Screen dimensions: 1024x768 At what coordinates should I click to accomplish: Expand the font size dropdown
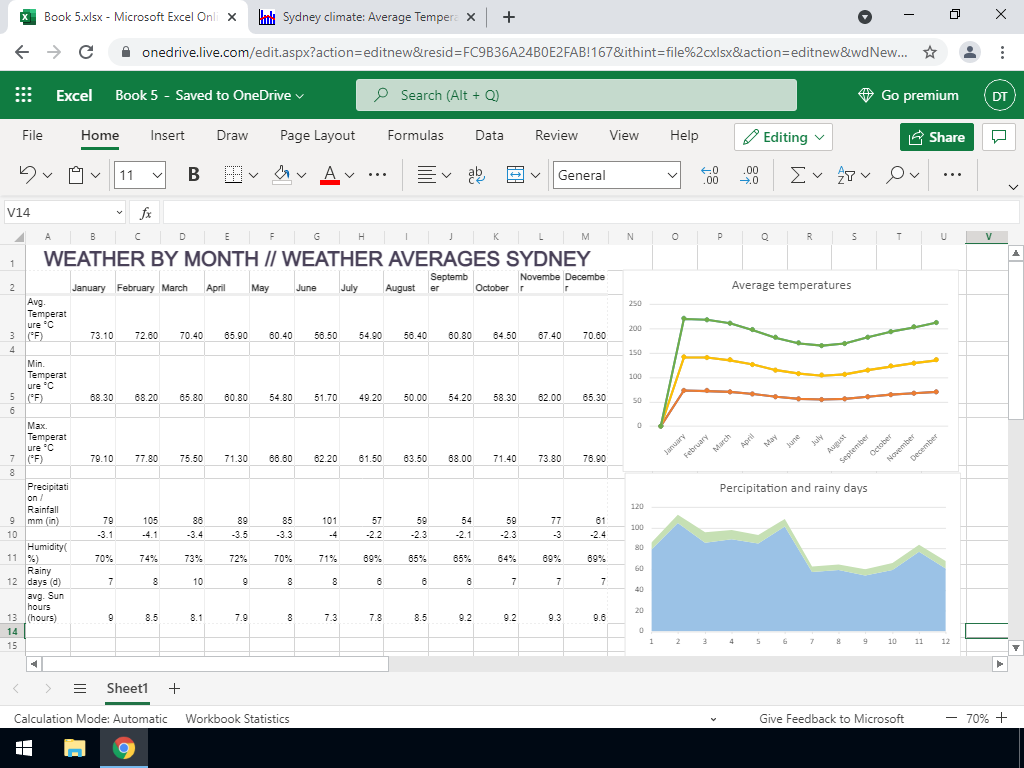[157, 175]
